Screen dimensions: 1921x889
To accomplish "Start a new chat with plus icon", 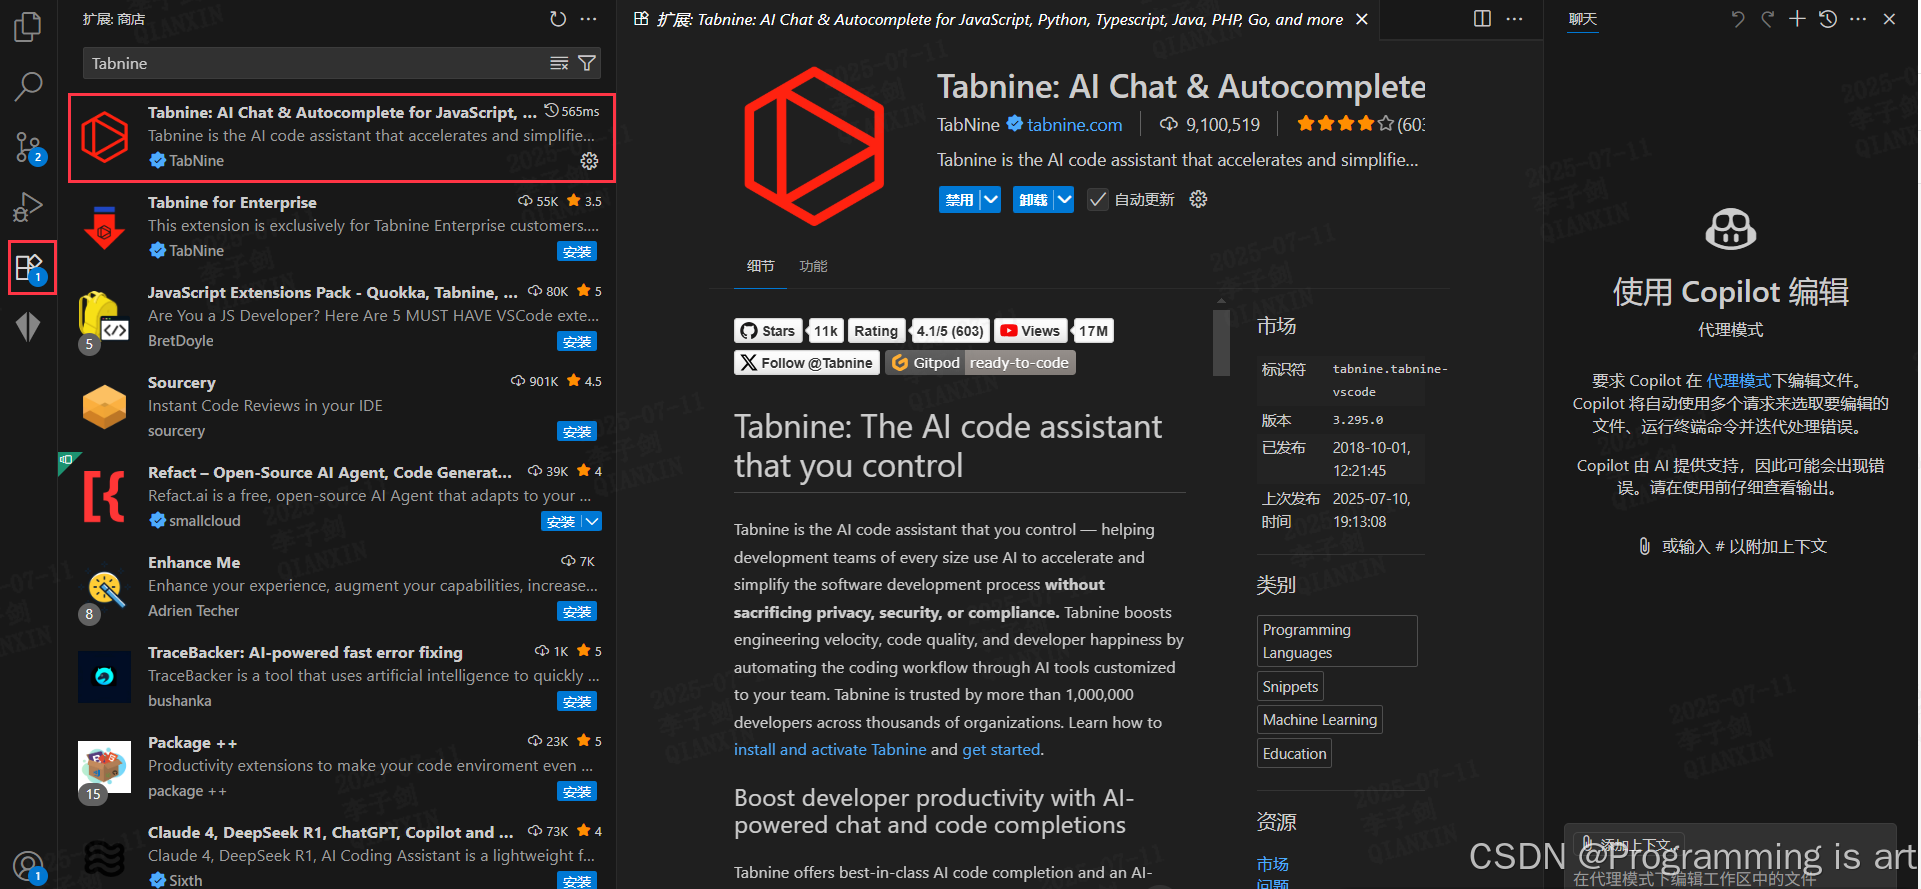I will 1797,19.
